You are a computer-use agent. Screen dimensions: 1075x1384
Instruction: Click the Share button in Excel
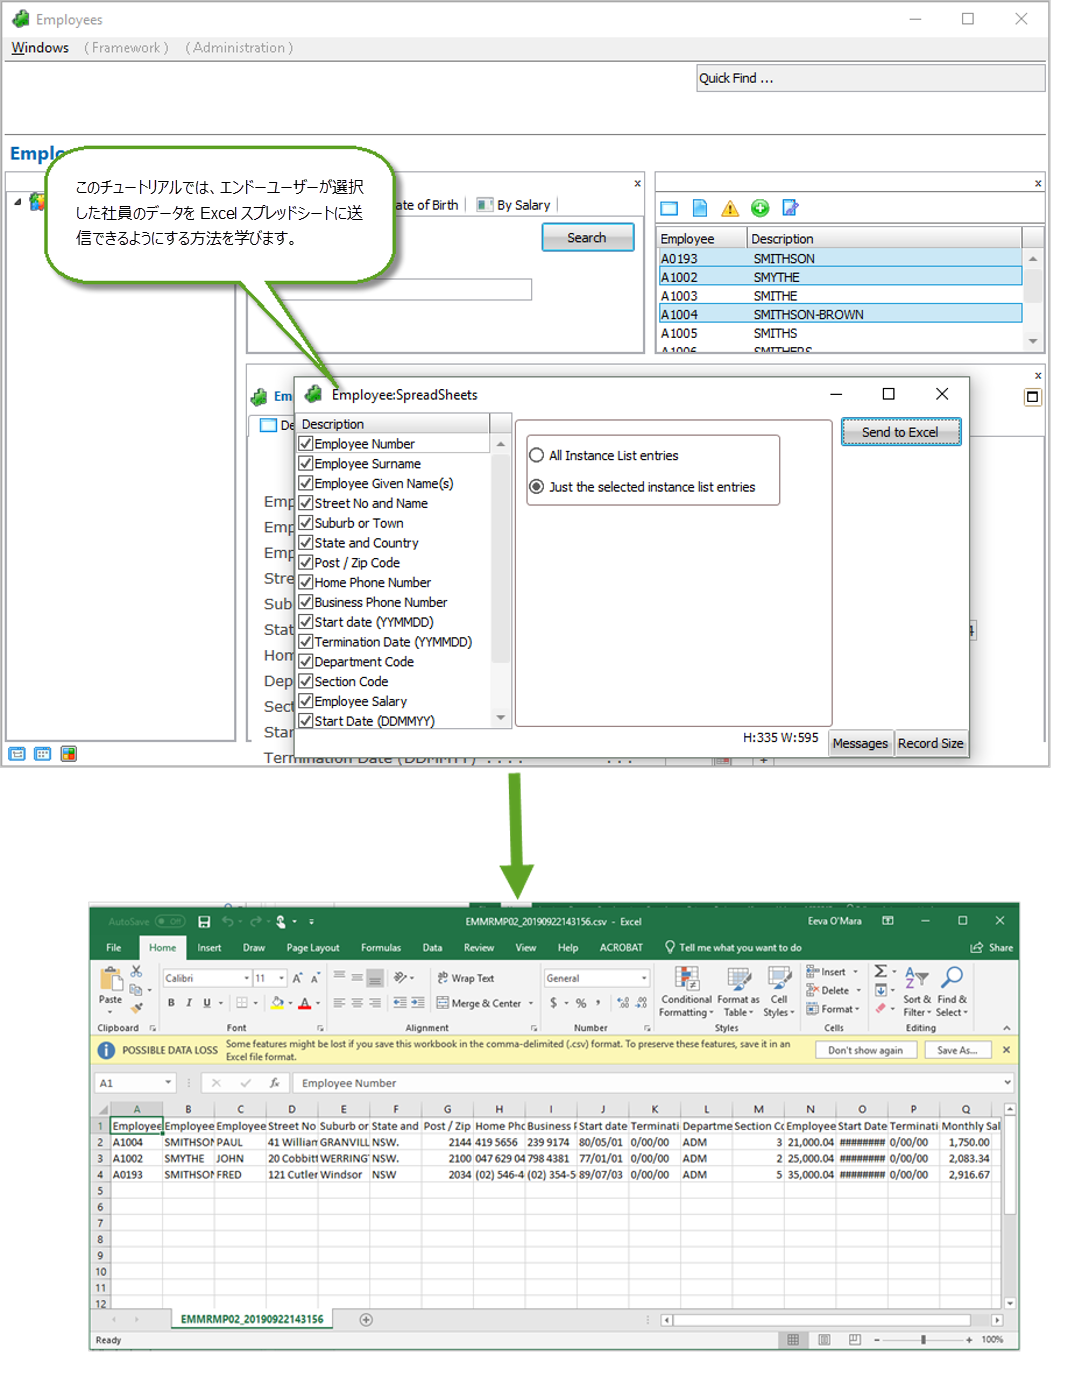click(x=991, y=947)
